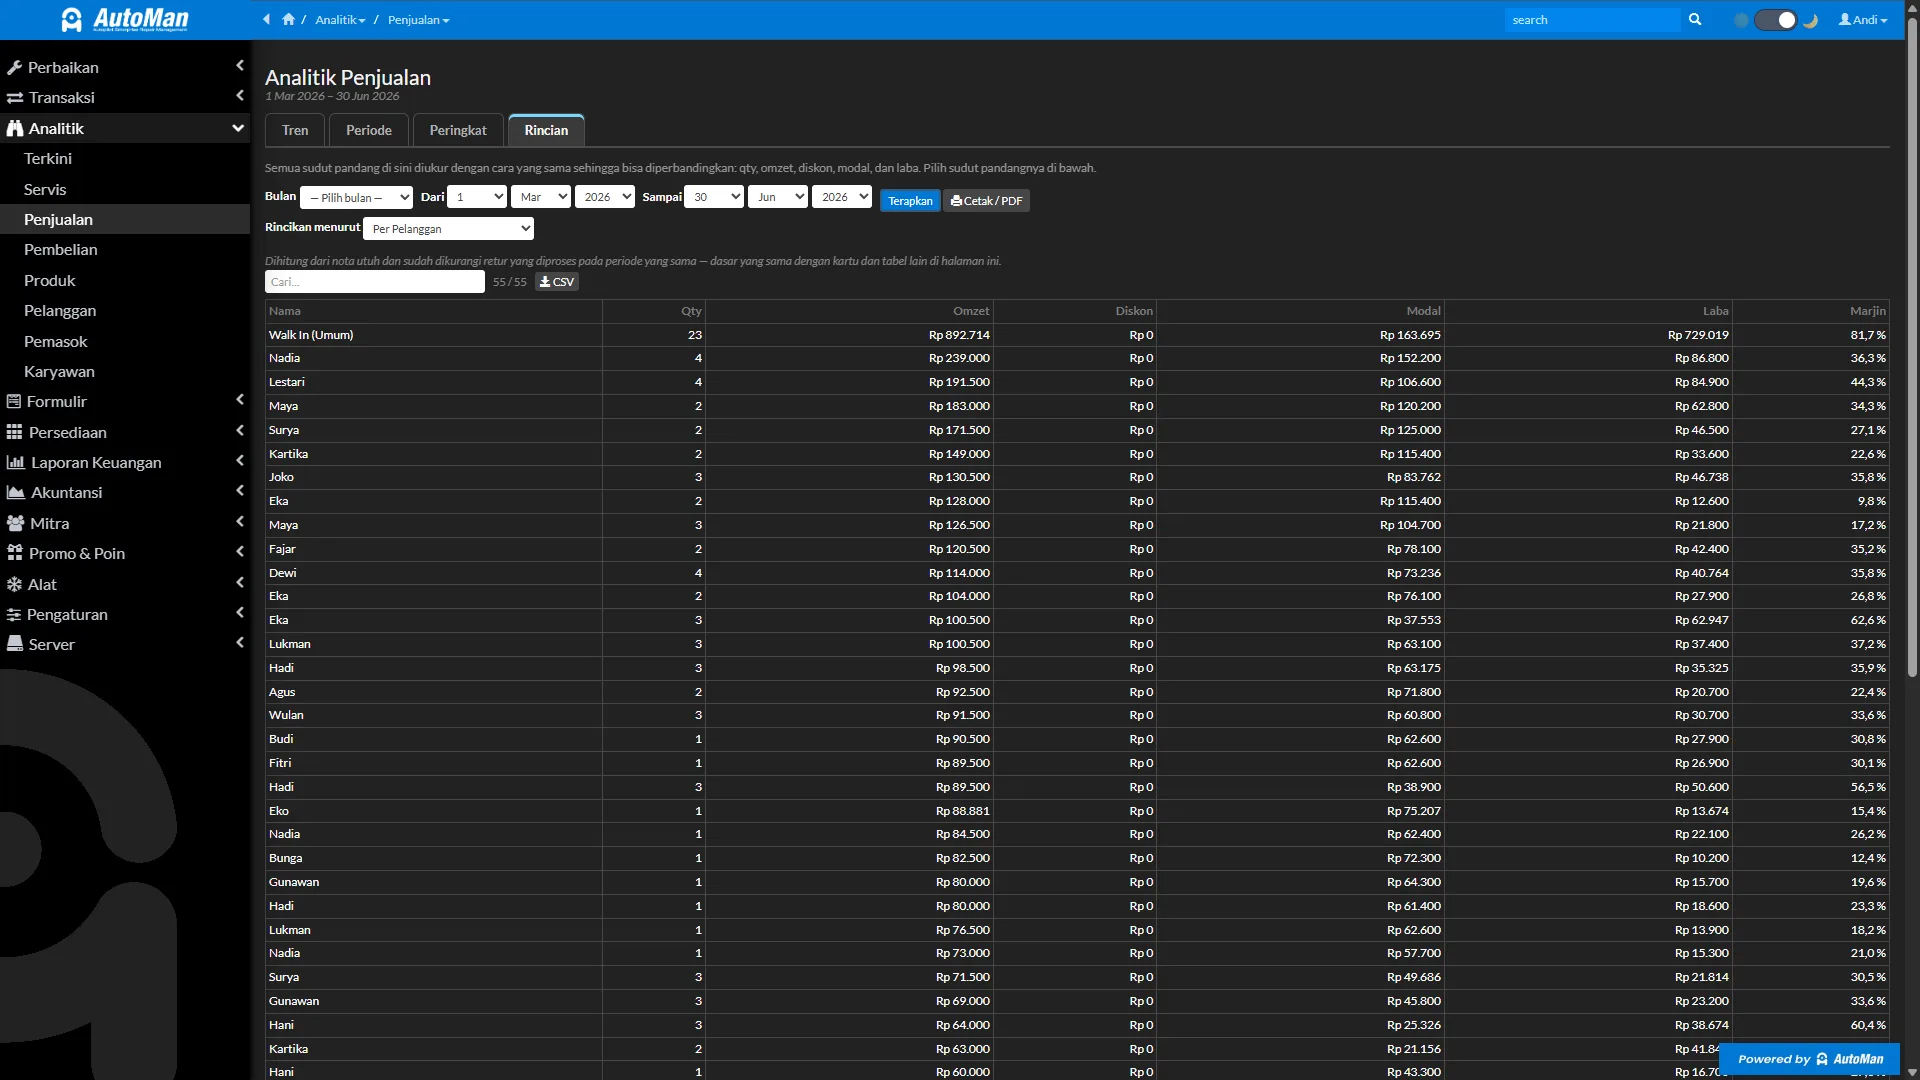Click the Cari table filter field
1920x1080 pixels.
pos(375,282)
